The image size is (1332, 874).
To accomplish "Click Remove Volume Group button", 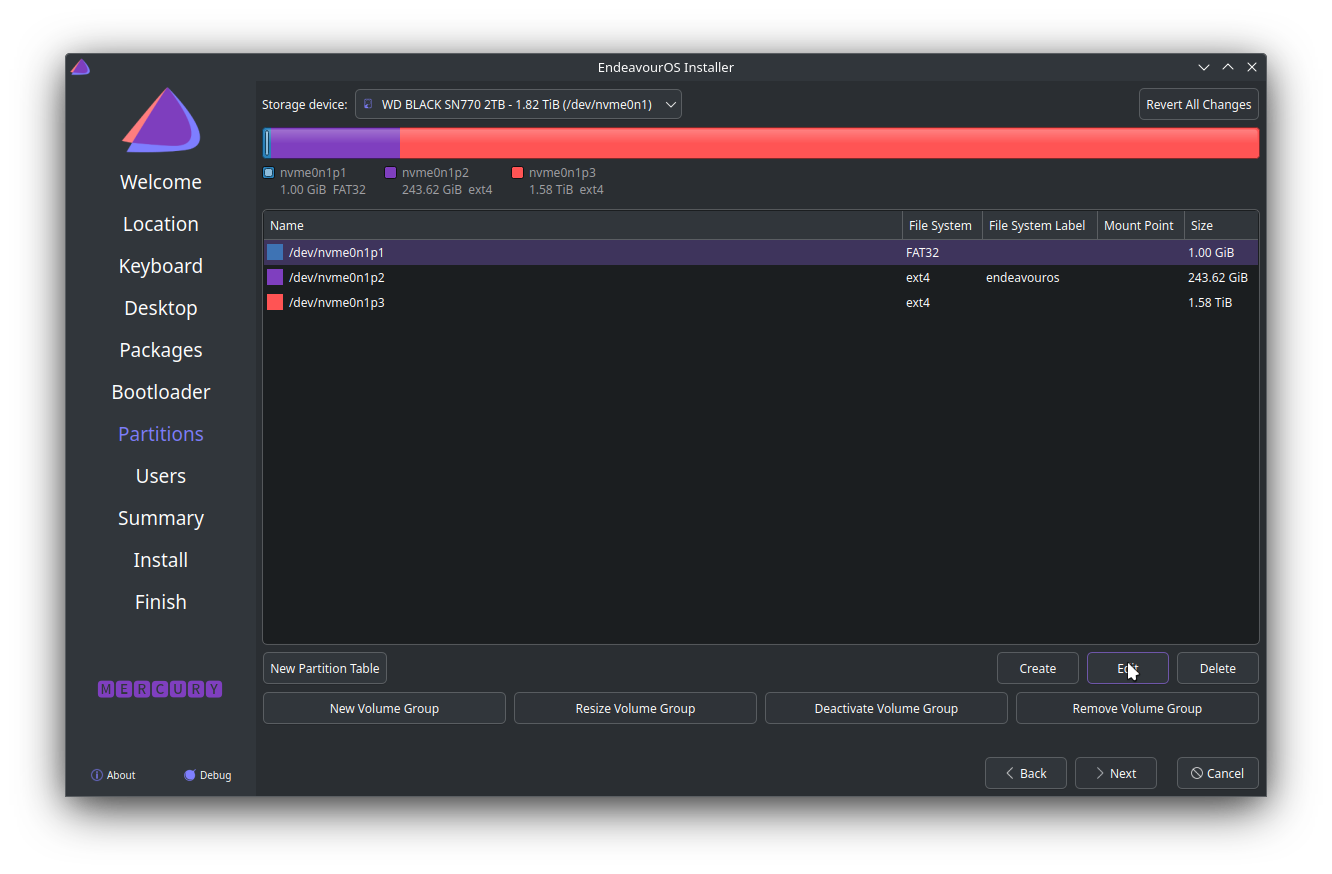I will pyautogui.click(x=1137, y=708).
